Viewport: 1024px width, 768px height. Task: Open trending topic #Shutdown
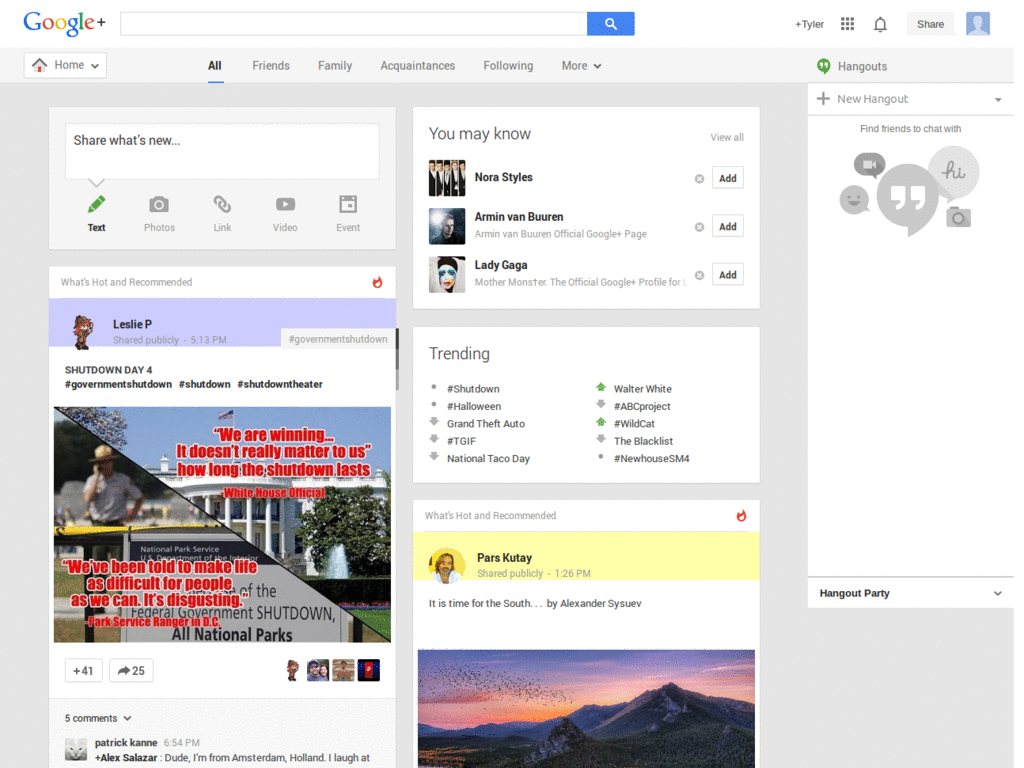click(473, 389)
